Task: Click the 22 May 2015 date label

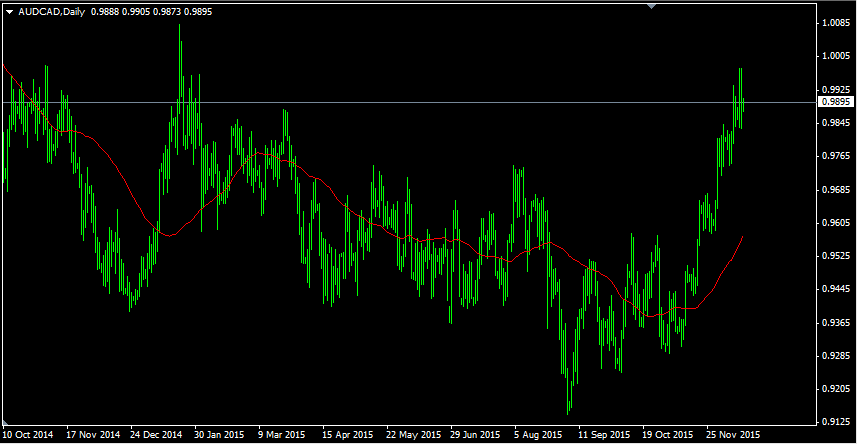Action: pyautogui.click(x=414, y=435)
